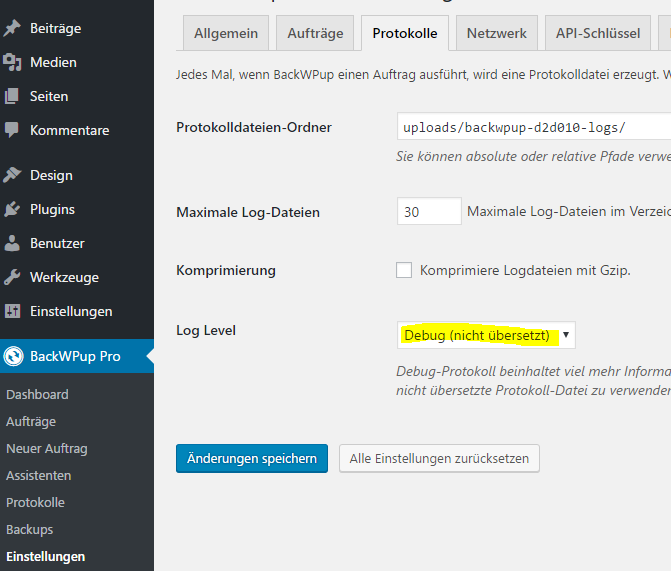This screenshot has width=671, height=571.
Task: Click the Protokolldateien-Ordner label
Action: coord(254,127)
